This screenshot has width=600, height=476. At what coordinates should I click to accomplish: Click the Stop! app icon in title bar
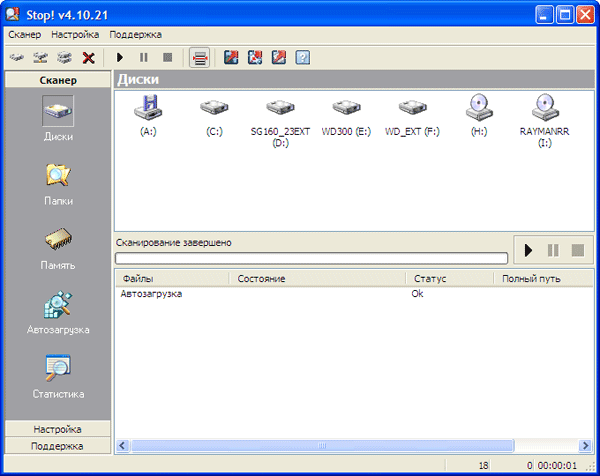13,14
